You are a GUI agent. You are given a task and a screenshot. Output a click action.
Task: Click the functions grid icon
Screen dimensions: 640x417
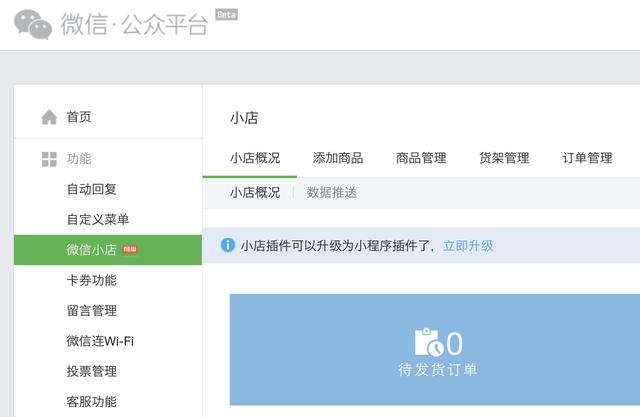[49, 159]
